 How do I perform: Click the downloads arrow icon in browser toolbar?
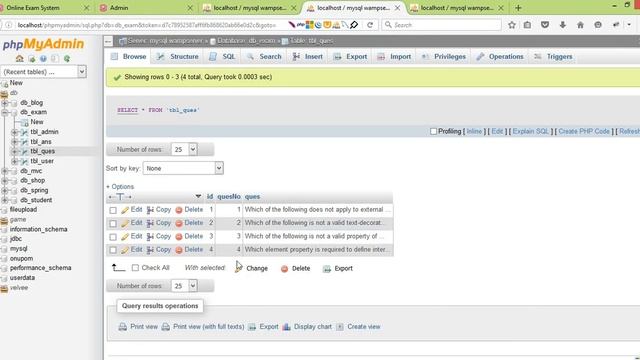563,25
